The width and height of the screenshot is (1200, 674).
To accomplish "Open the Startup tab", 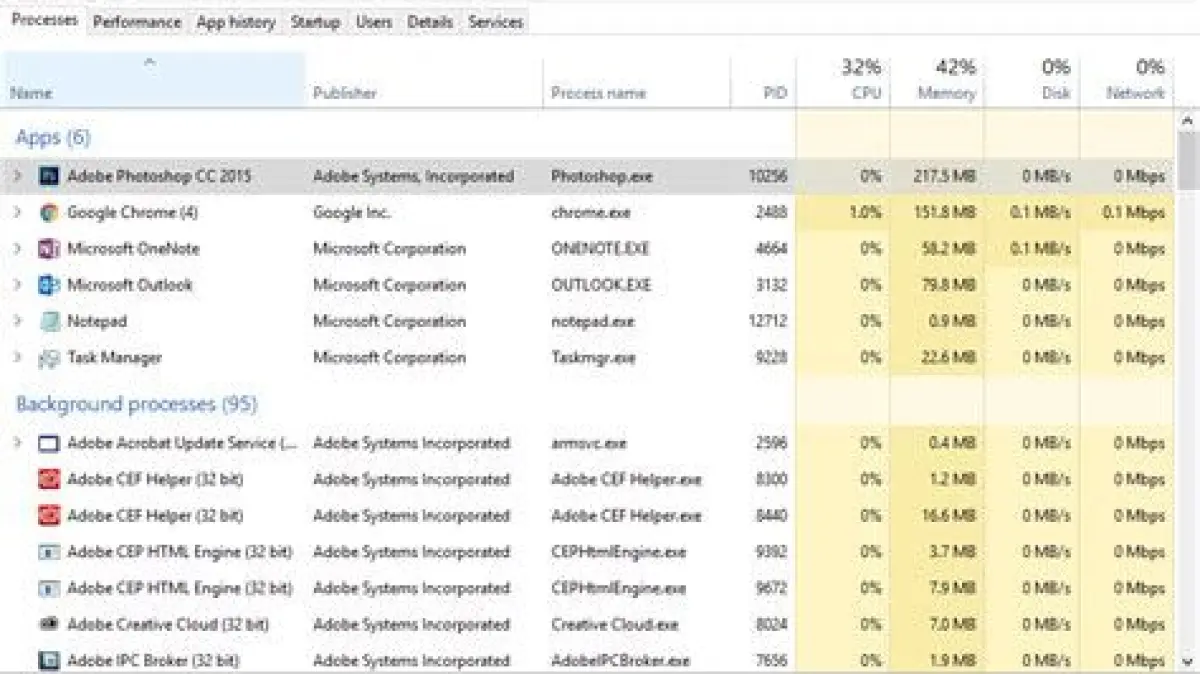I will point(315,21).
